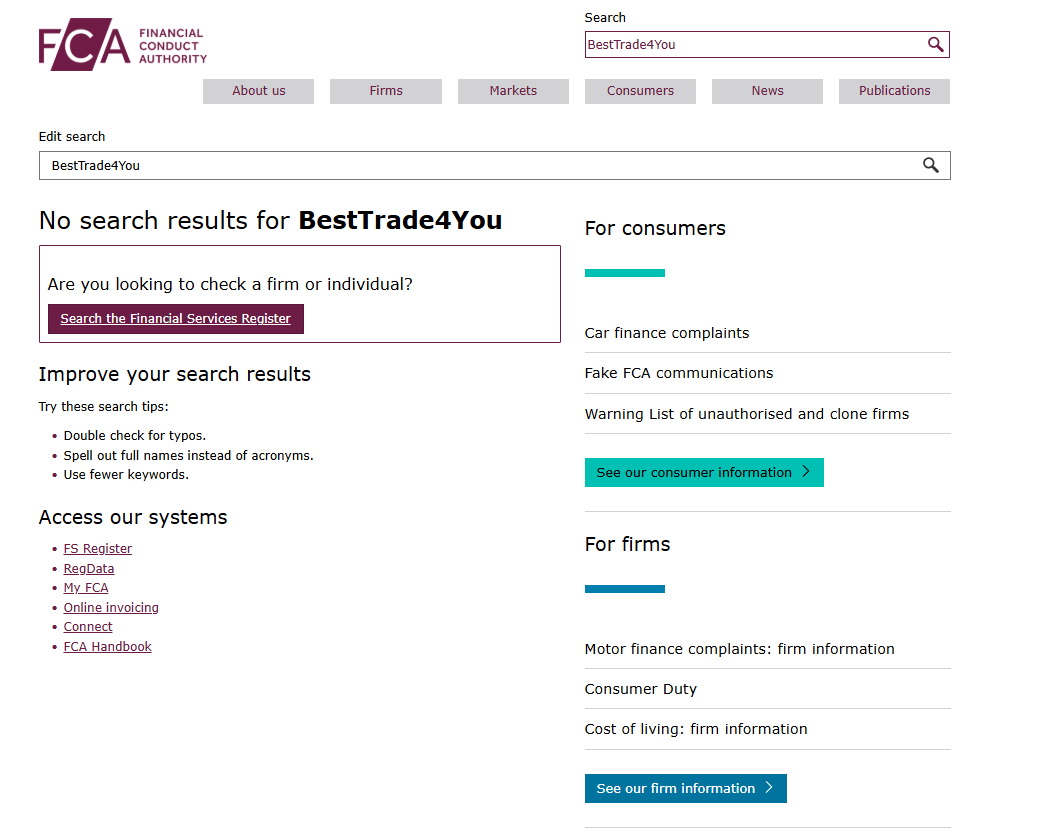Open the Connect link
1062x835 pixels.
click(88, 627)
